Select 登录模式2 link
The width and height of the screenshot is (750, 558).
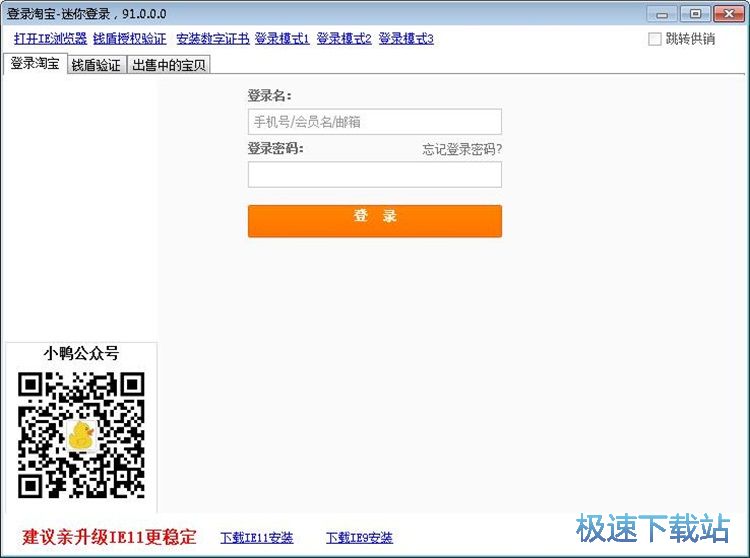pos(344,39)
